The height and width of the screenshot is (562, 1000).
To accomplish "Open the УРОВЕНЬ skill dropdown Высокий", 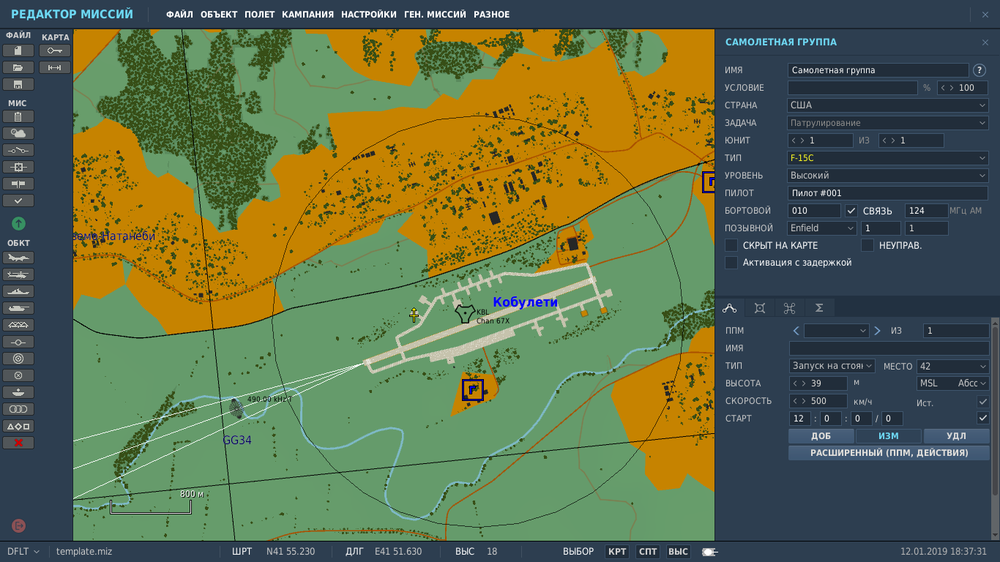I will coord(888,175).
